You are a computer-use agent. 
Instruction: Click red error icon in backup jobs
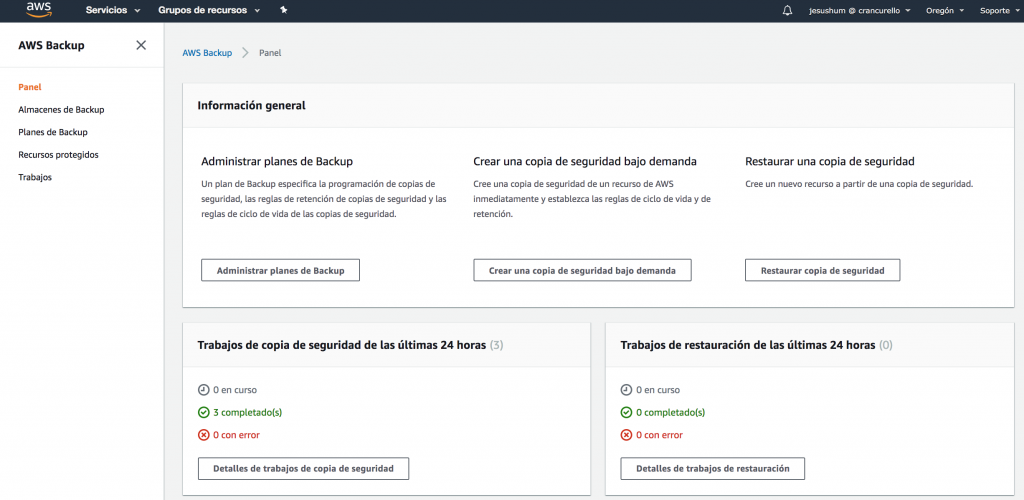point(204,435)
